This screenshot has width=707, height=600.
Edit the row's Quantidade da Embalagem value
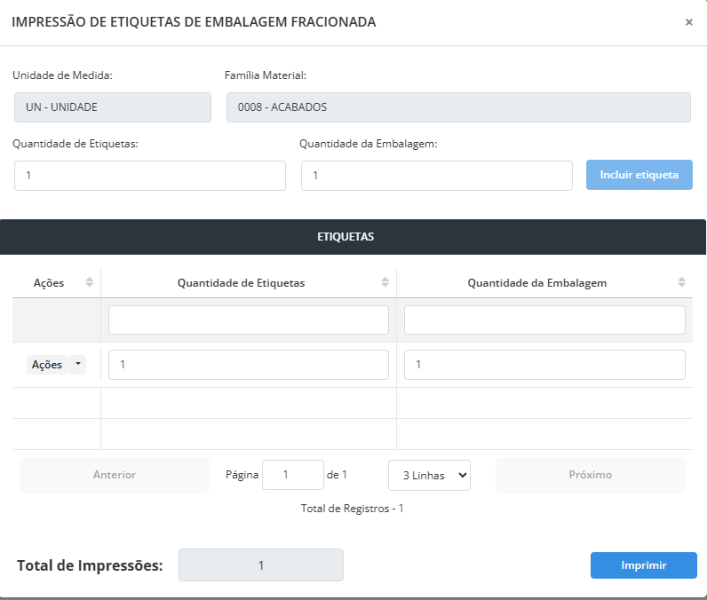[x=544, y=365]
